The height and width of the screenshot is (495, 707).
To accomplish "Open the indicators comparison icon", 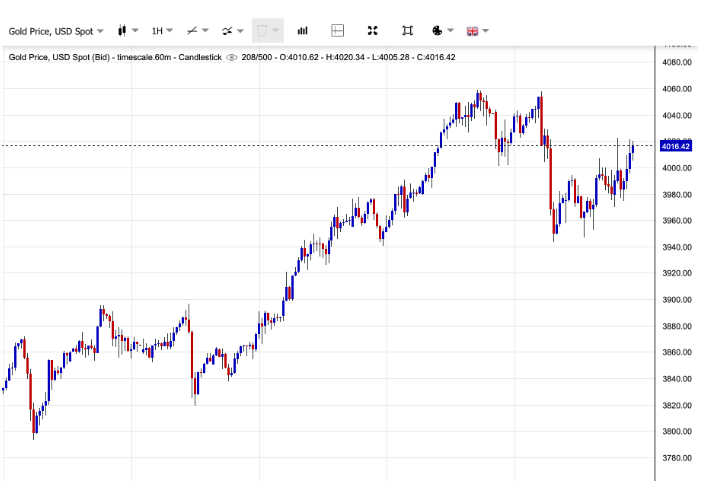I will point(228,31).
